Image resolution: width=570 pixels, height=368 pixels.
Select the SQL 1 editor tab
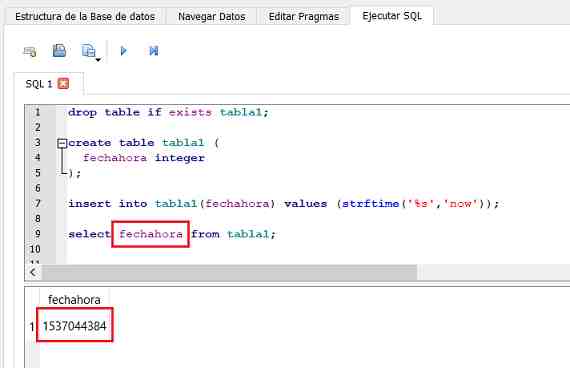pyautogui.click(x=48, y=84)
